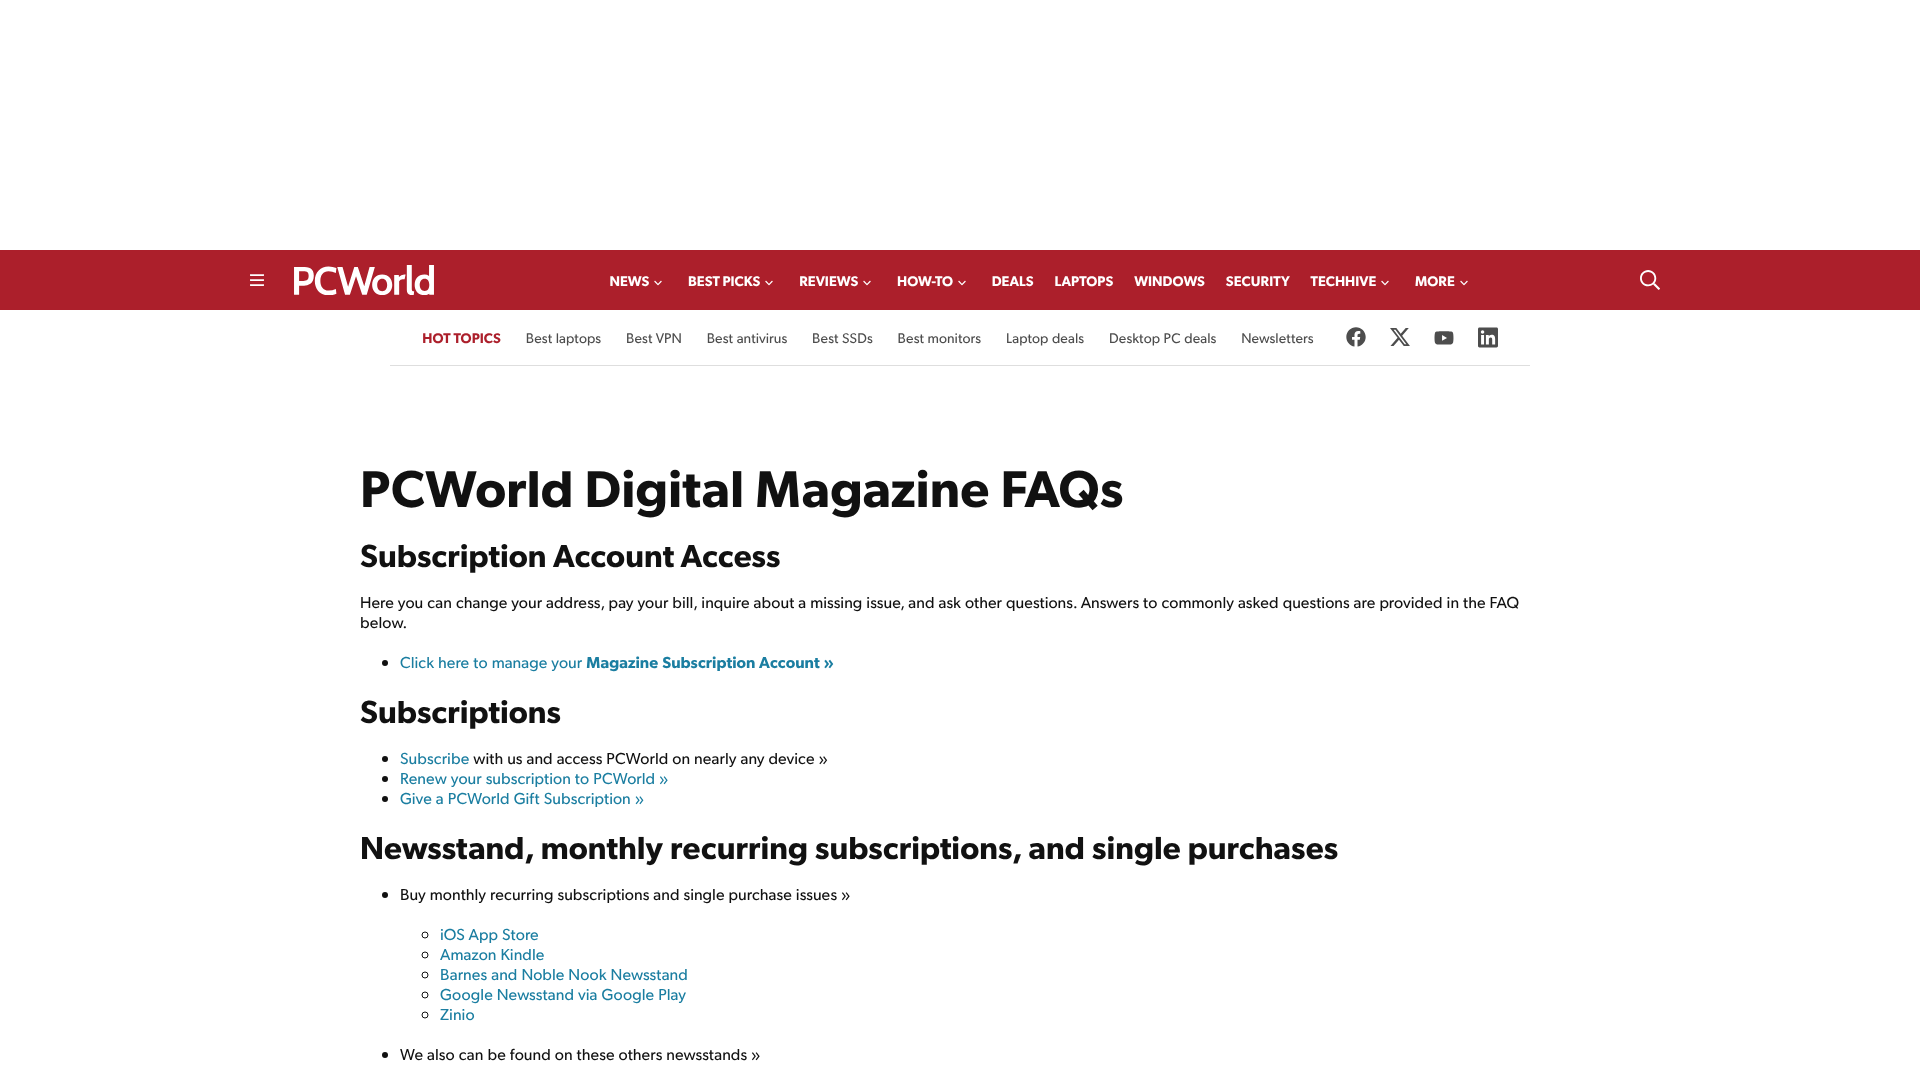Open the X (Twitter) icon
Image resolution: width=1920 pixels, height=1080 pixels.
1400,337
